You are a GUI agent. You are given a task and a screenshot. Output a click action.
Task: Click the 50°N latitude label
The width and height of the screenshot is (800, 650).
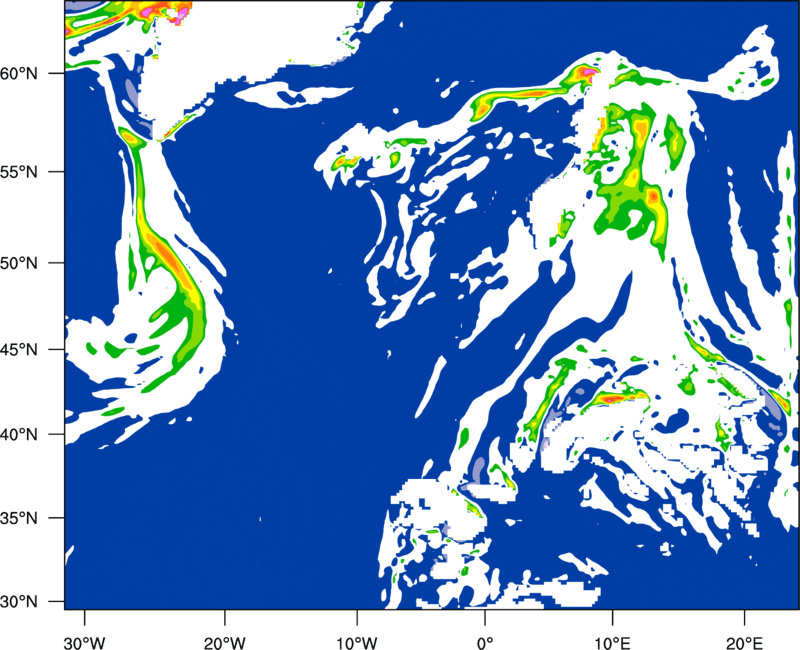[x=19, y=263]
